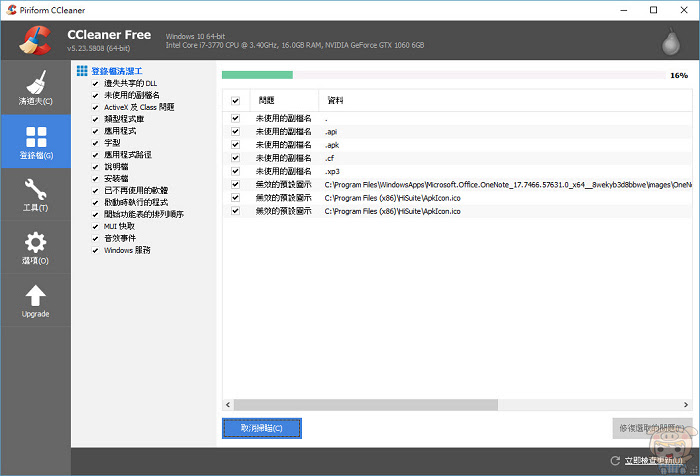Sort results by 資料 column header
Screen dimensions: 700x476
(x=505, y=100)
